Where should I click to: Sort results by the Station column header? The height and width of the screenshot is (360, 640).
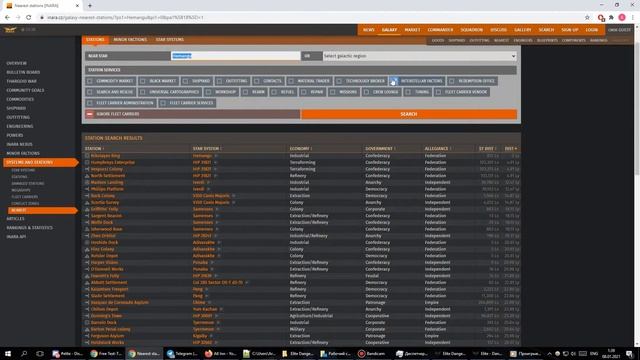[93, 149]
